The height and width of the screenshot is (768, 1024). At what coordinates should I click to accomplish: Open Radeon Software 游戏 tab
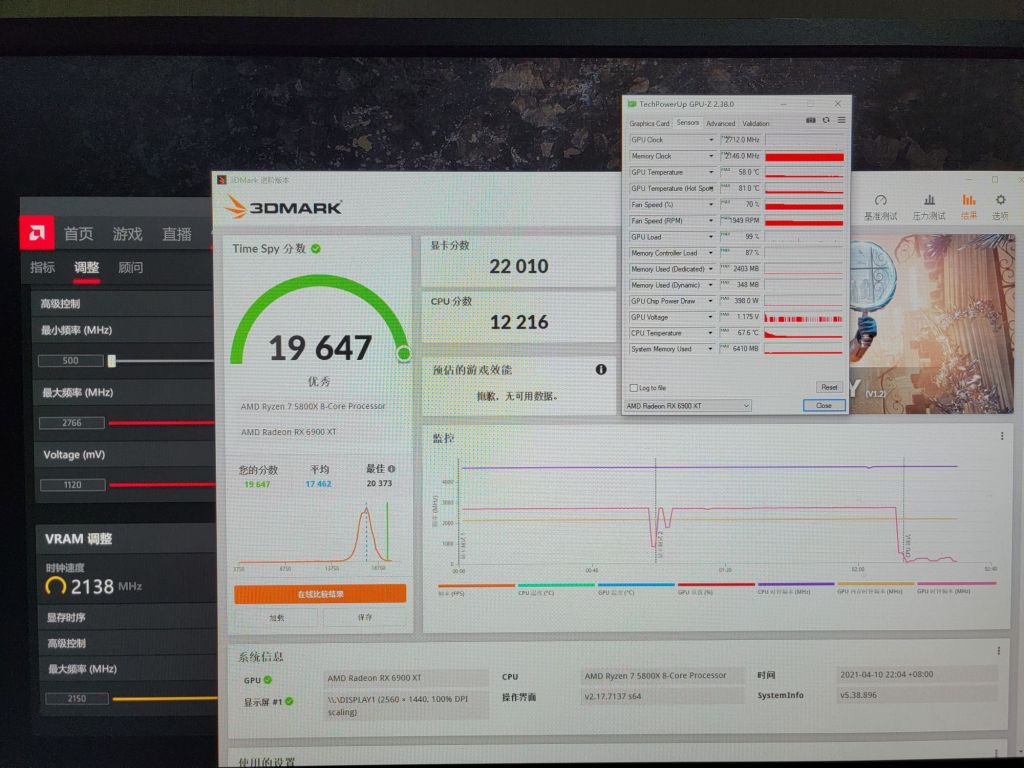(x=127, y=234)
